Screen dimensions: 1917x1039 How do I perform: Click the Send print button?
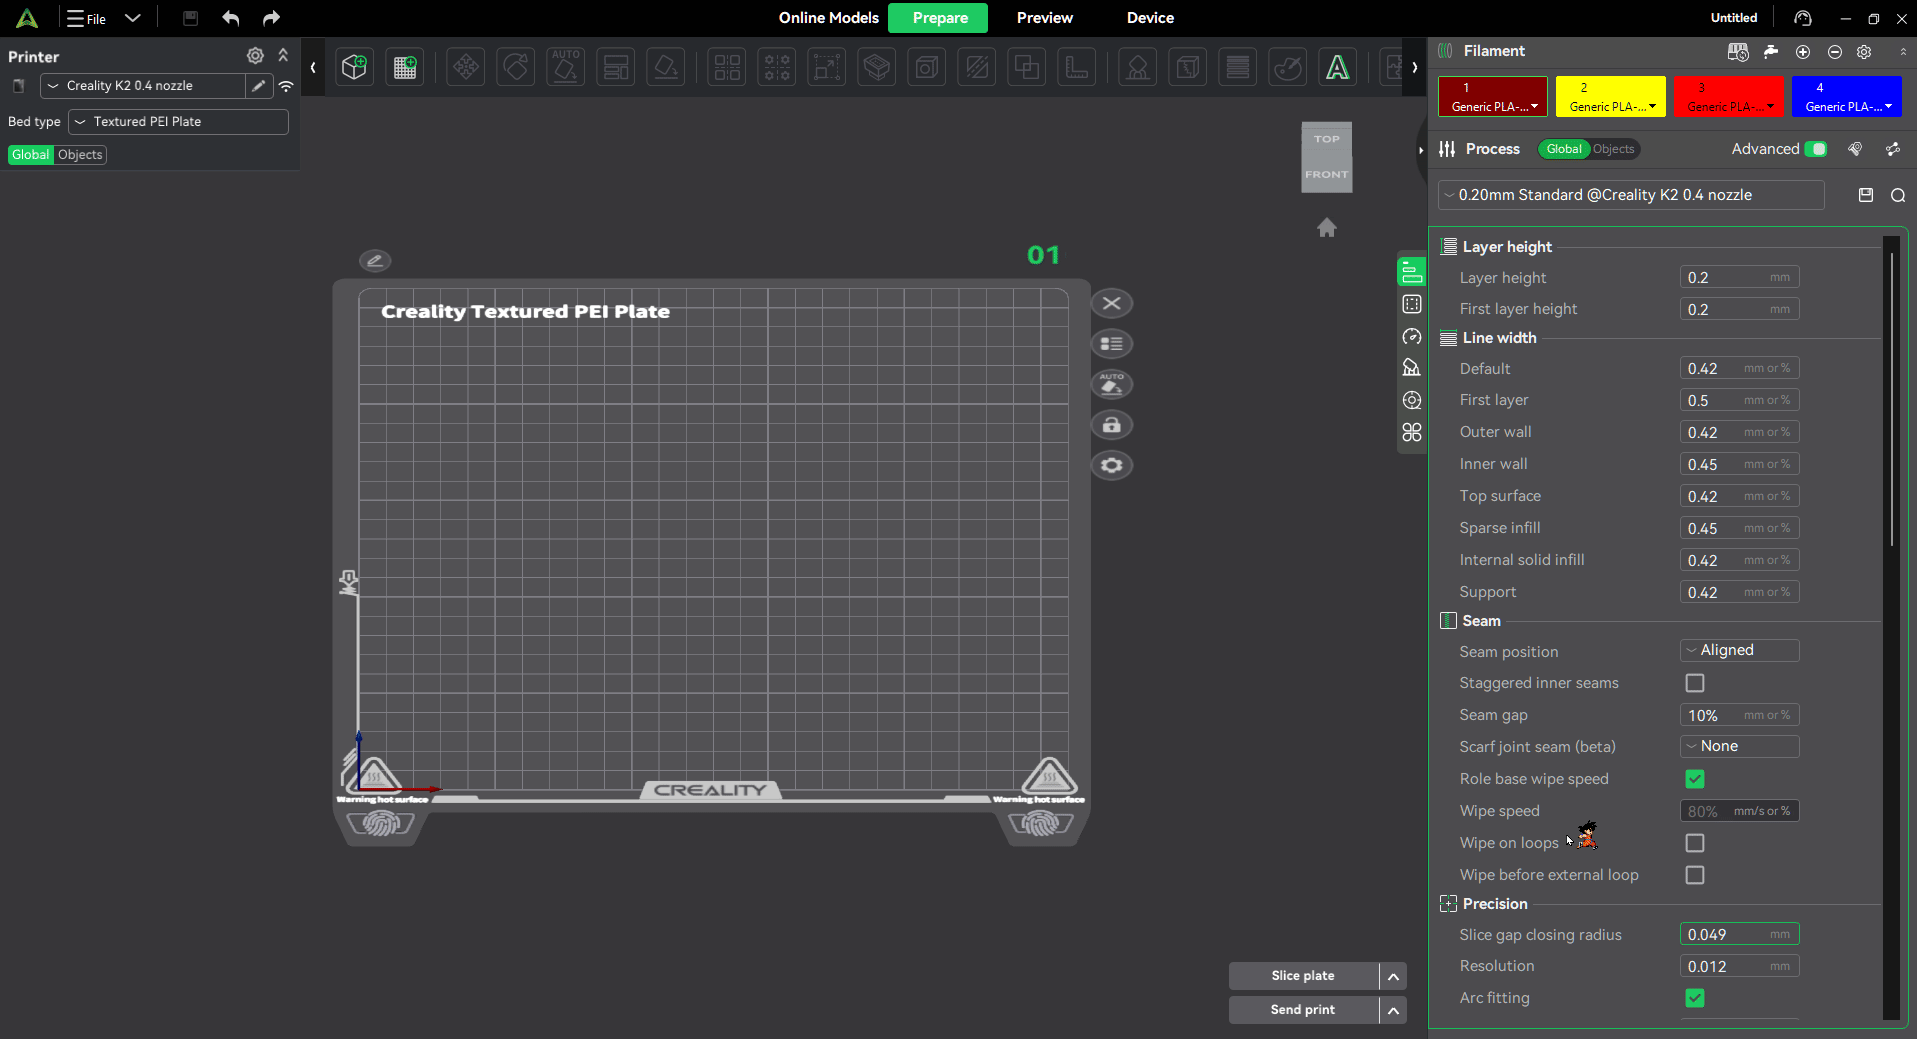click(1302, 1010)
